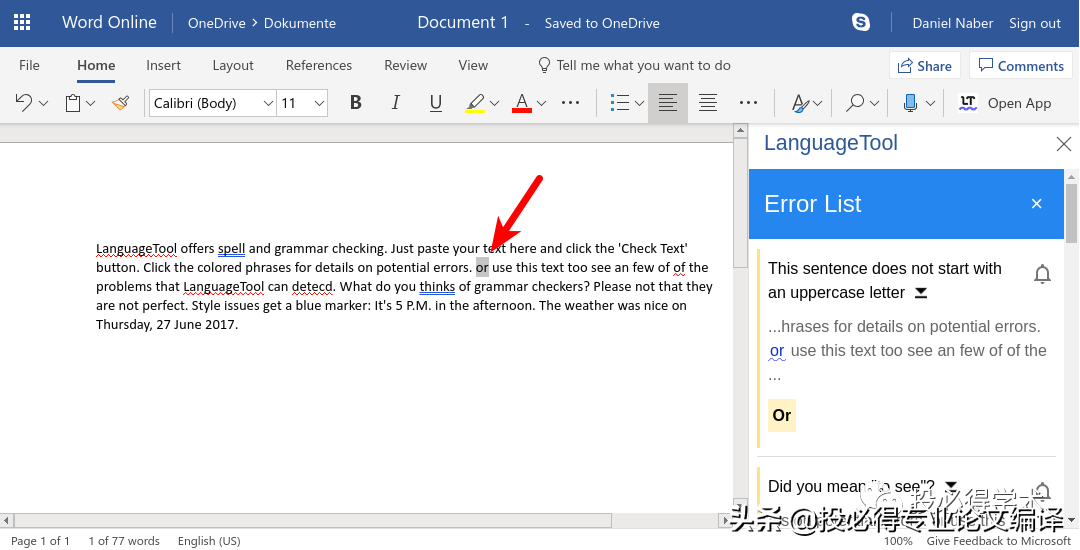The height and width of the screenshot is (550, 1080).
Task: Open the View tab
Action: point(473,65)
